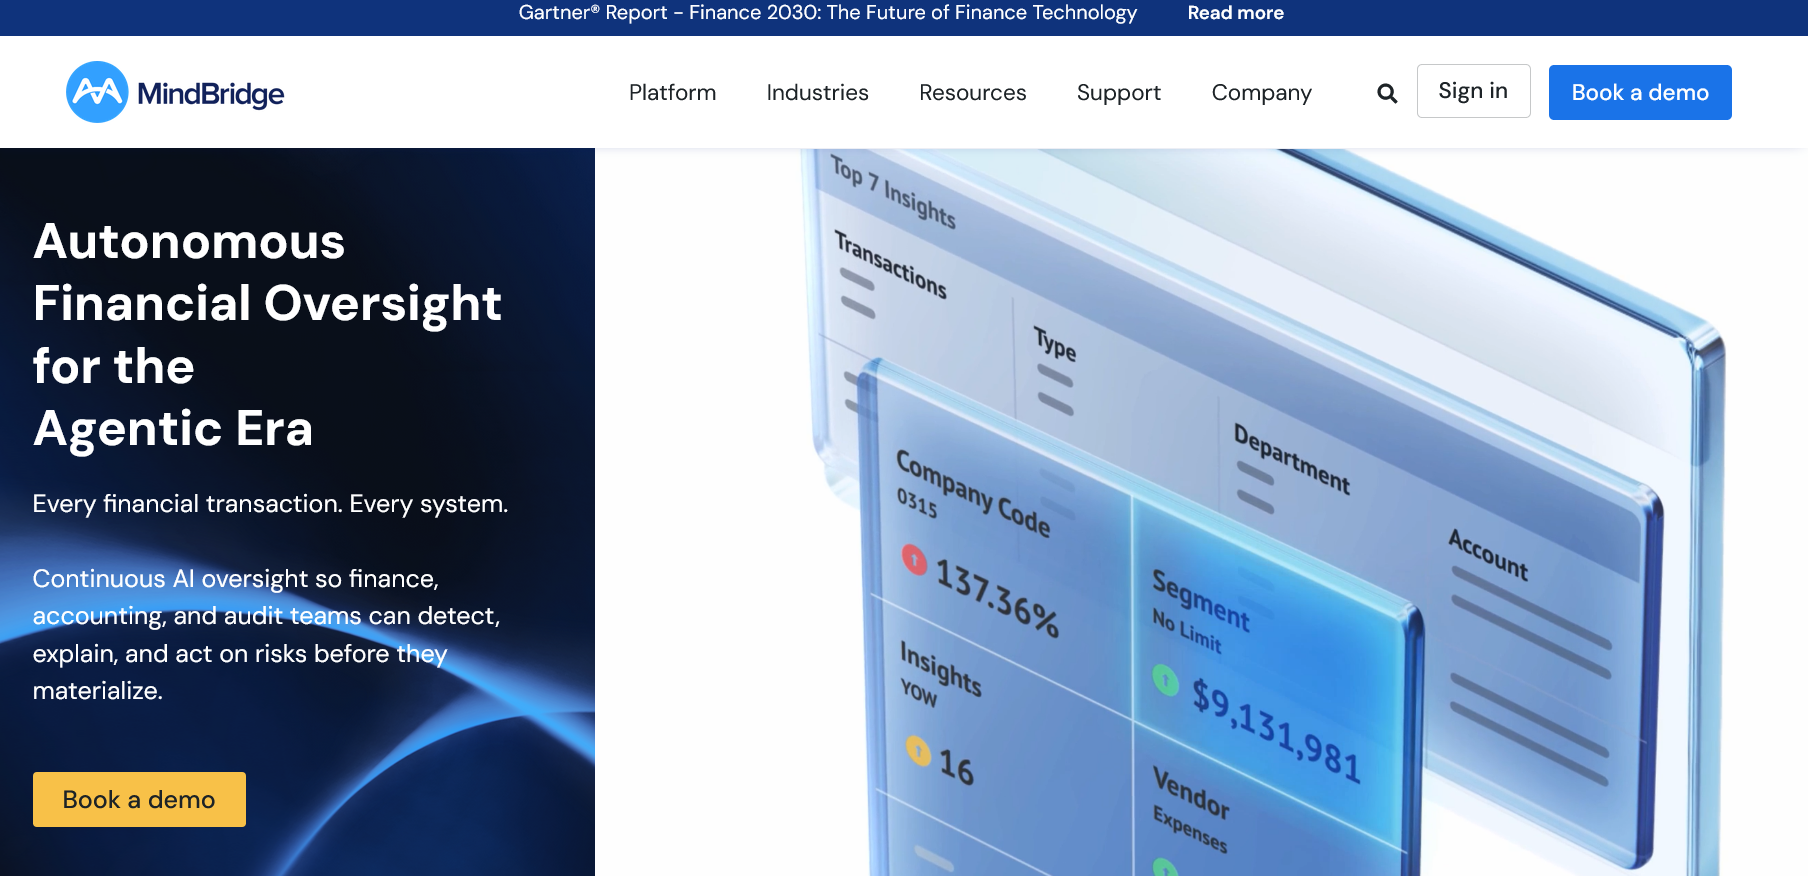Click the paragraph starting "Continuous AI oversight"
The height and width of the screenshot is (876, 1808).
click(266, 634)
